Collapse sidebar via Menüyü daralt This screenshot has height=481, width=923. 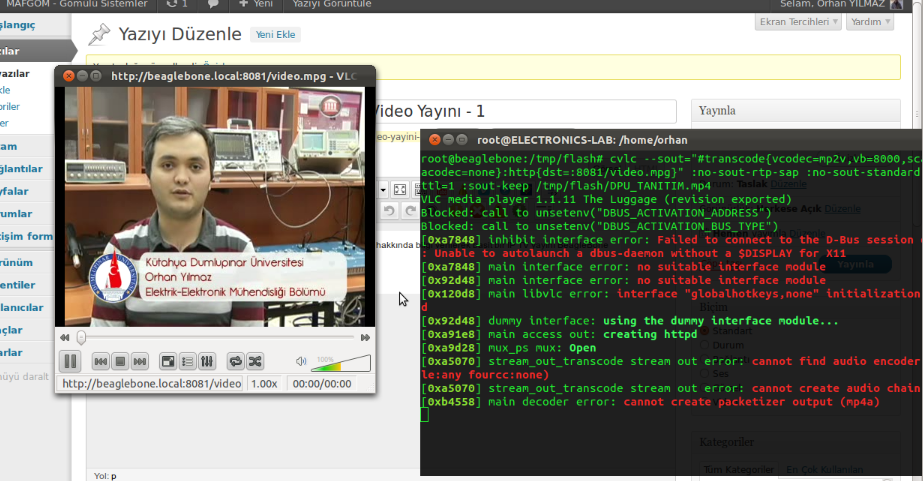(x=25, y=376)
